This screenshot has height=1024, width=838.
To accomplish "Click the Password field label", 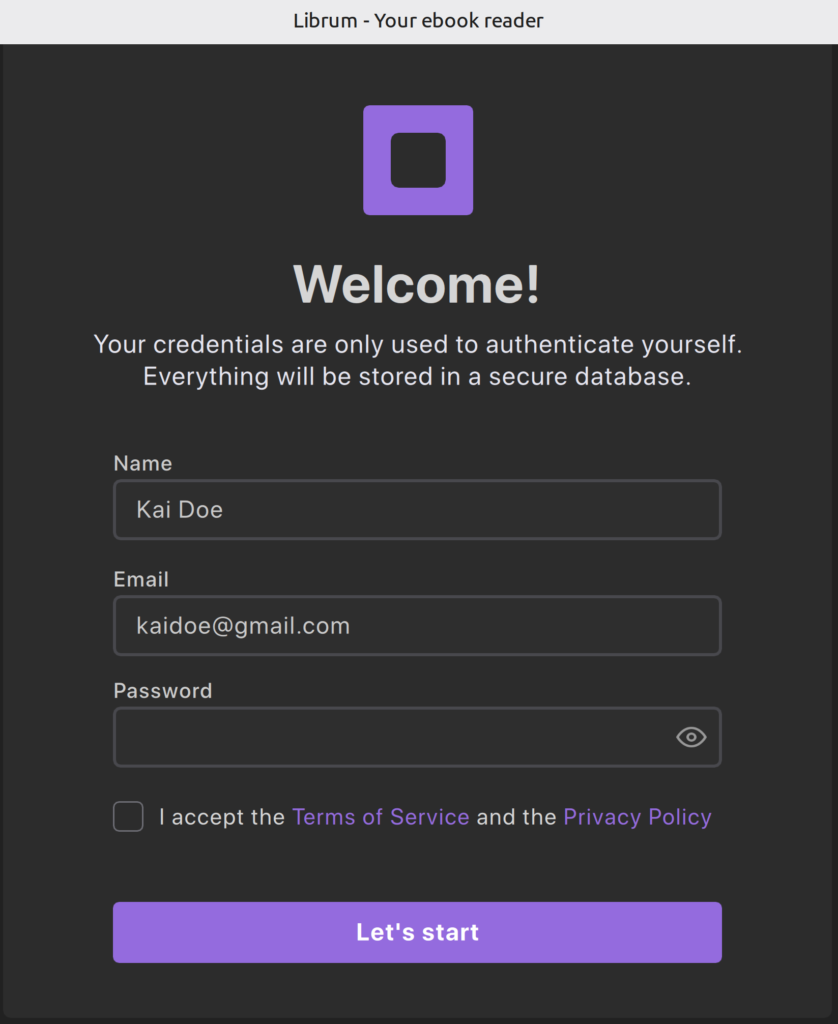I will click(x=163, y=691).
